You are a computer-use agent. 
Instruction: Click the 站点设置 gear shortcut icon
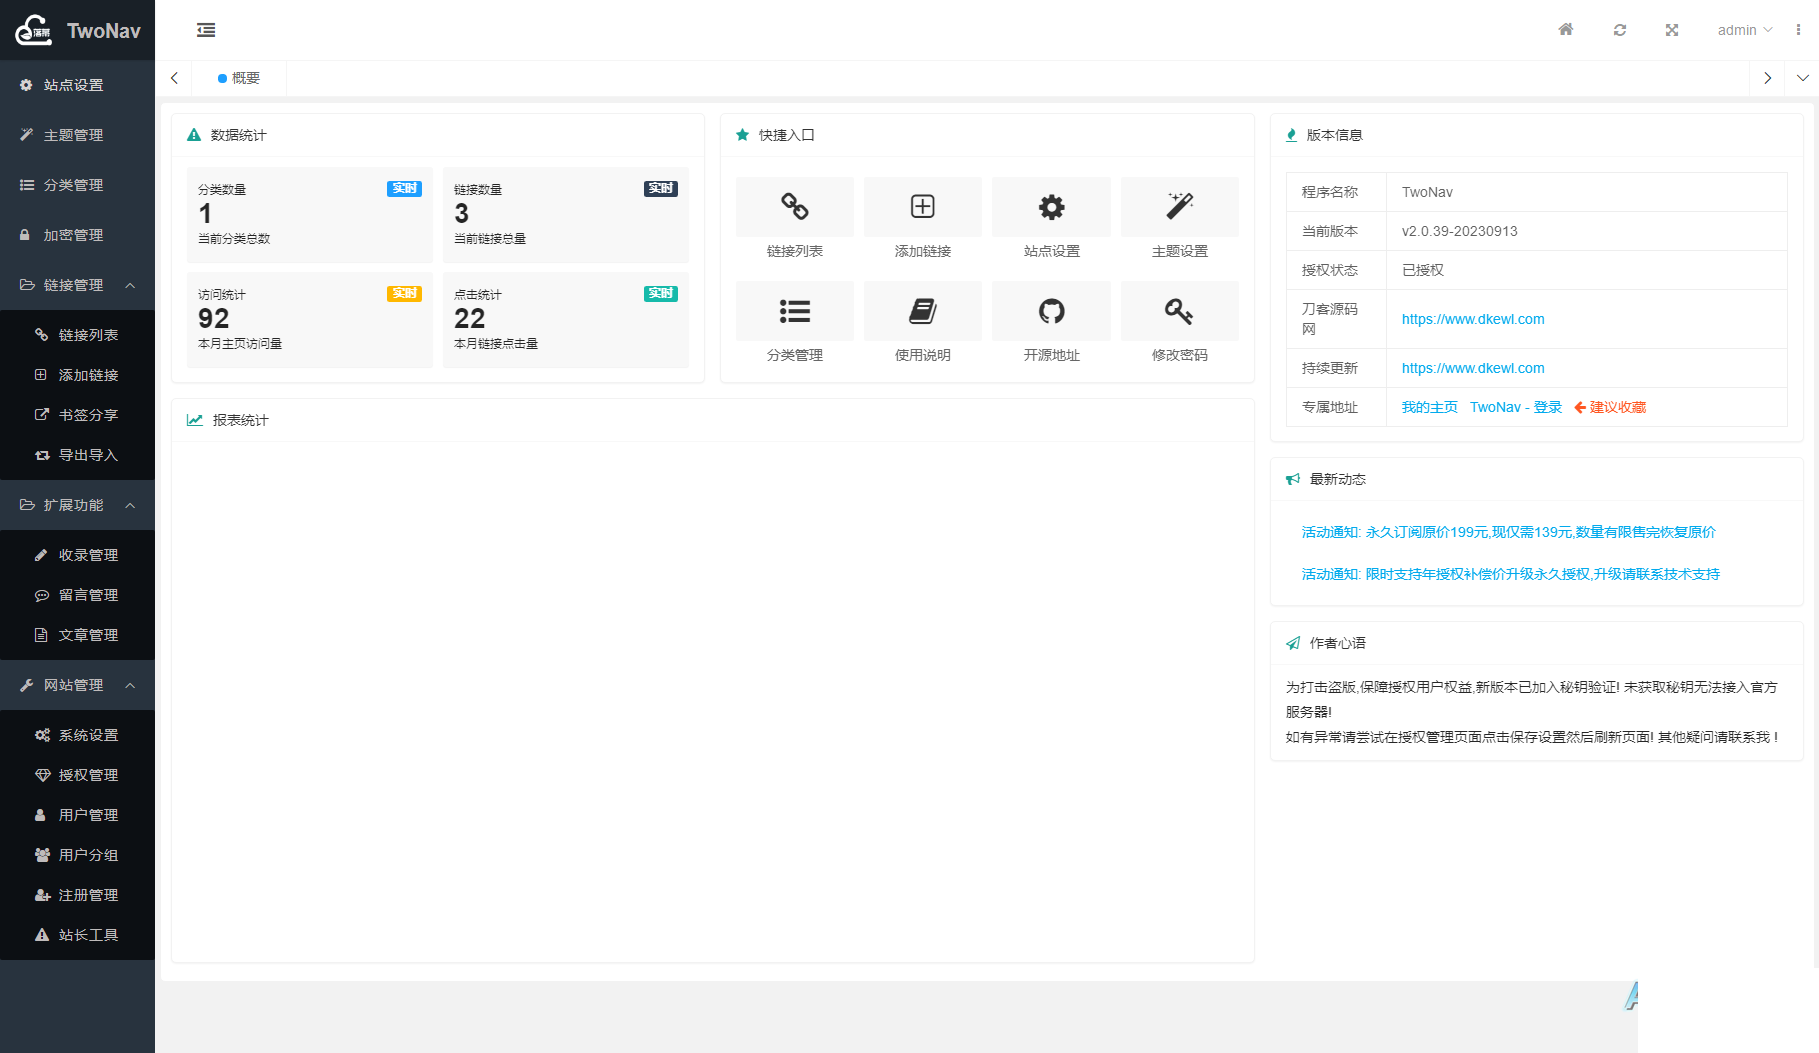1051,207
